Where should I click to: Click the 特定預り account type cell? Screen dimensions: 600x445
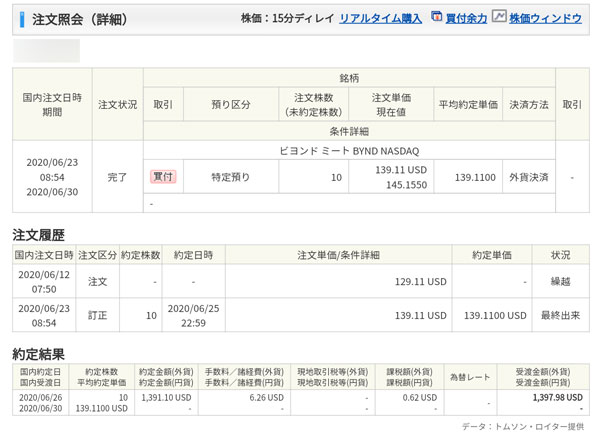click(231, 177)
